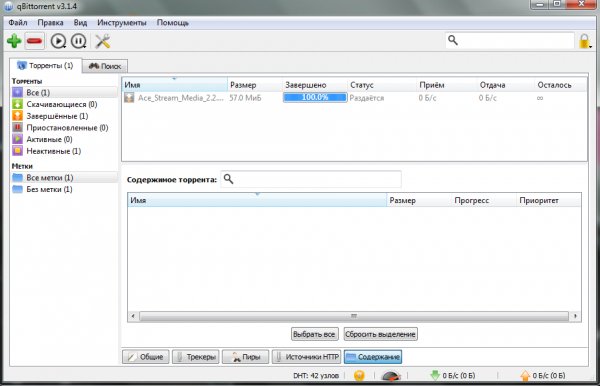Viewport: 600px width, 386px height.
Task: Select the Ace_Stream_Media torrent row
Action: [354, 98]
